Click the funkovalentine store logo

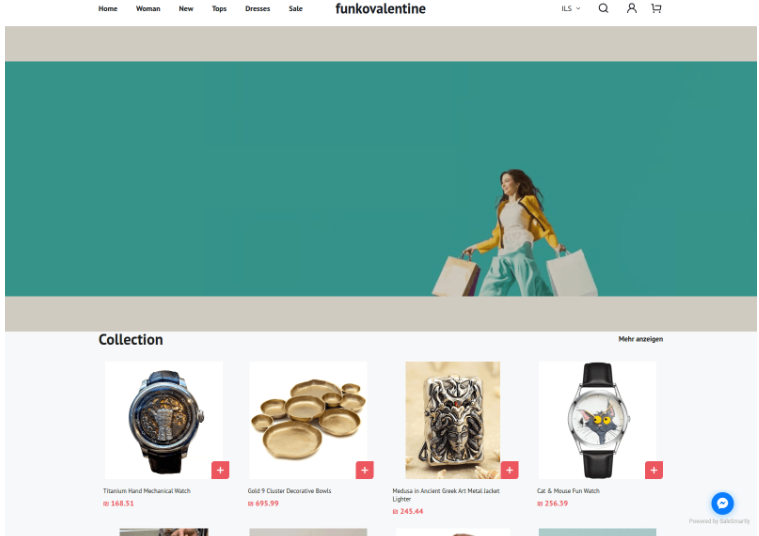[380, 9]
